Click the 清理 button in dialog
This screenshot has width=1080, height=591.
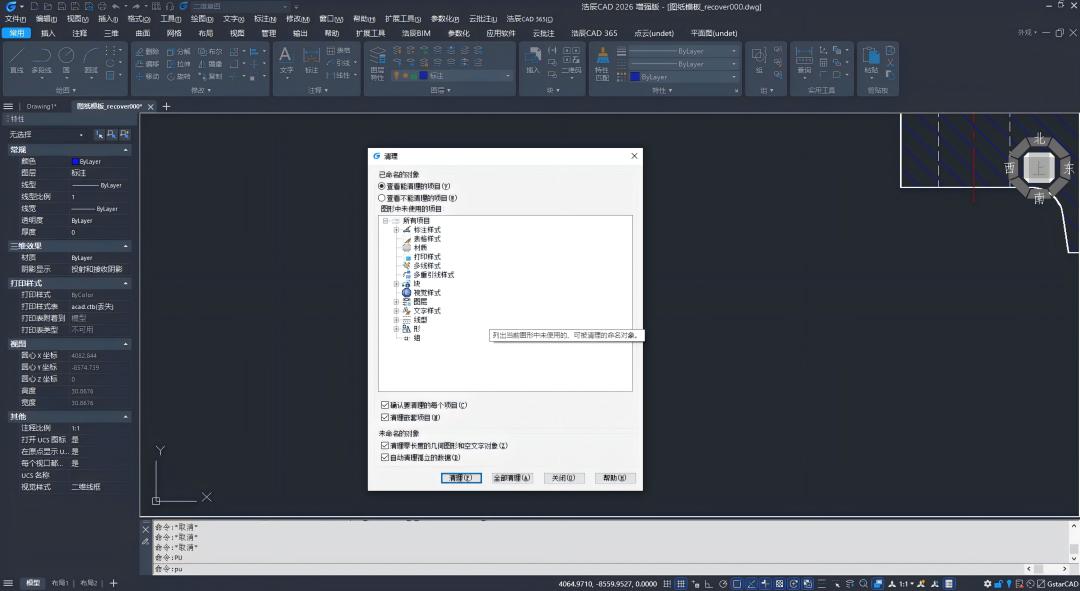[461, 478]
